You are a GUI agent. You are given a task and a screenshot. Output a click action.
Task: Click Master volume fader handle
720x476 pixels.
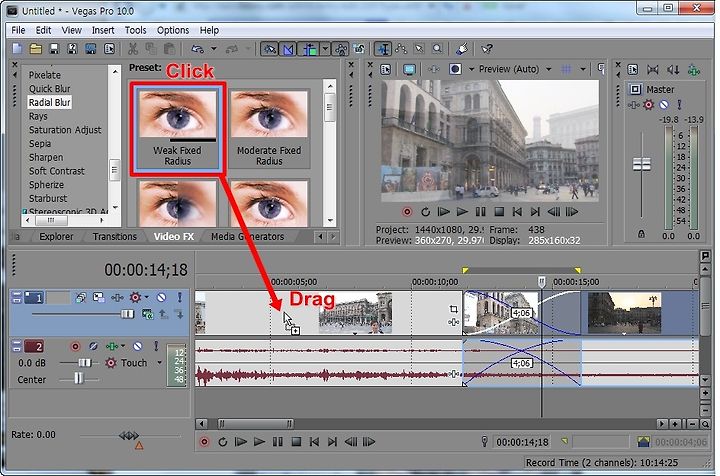click(641, 164)
